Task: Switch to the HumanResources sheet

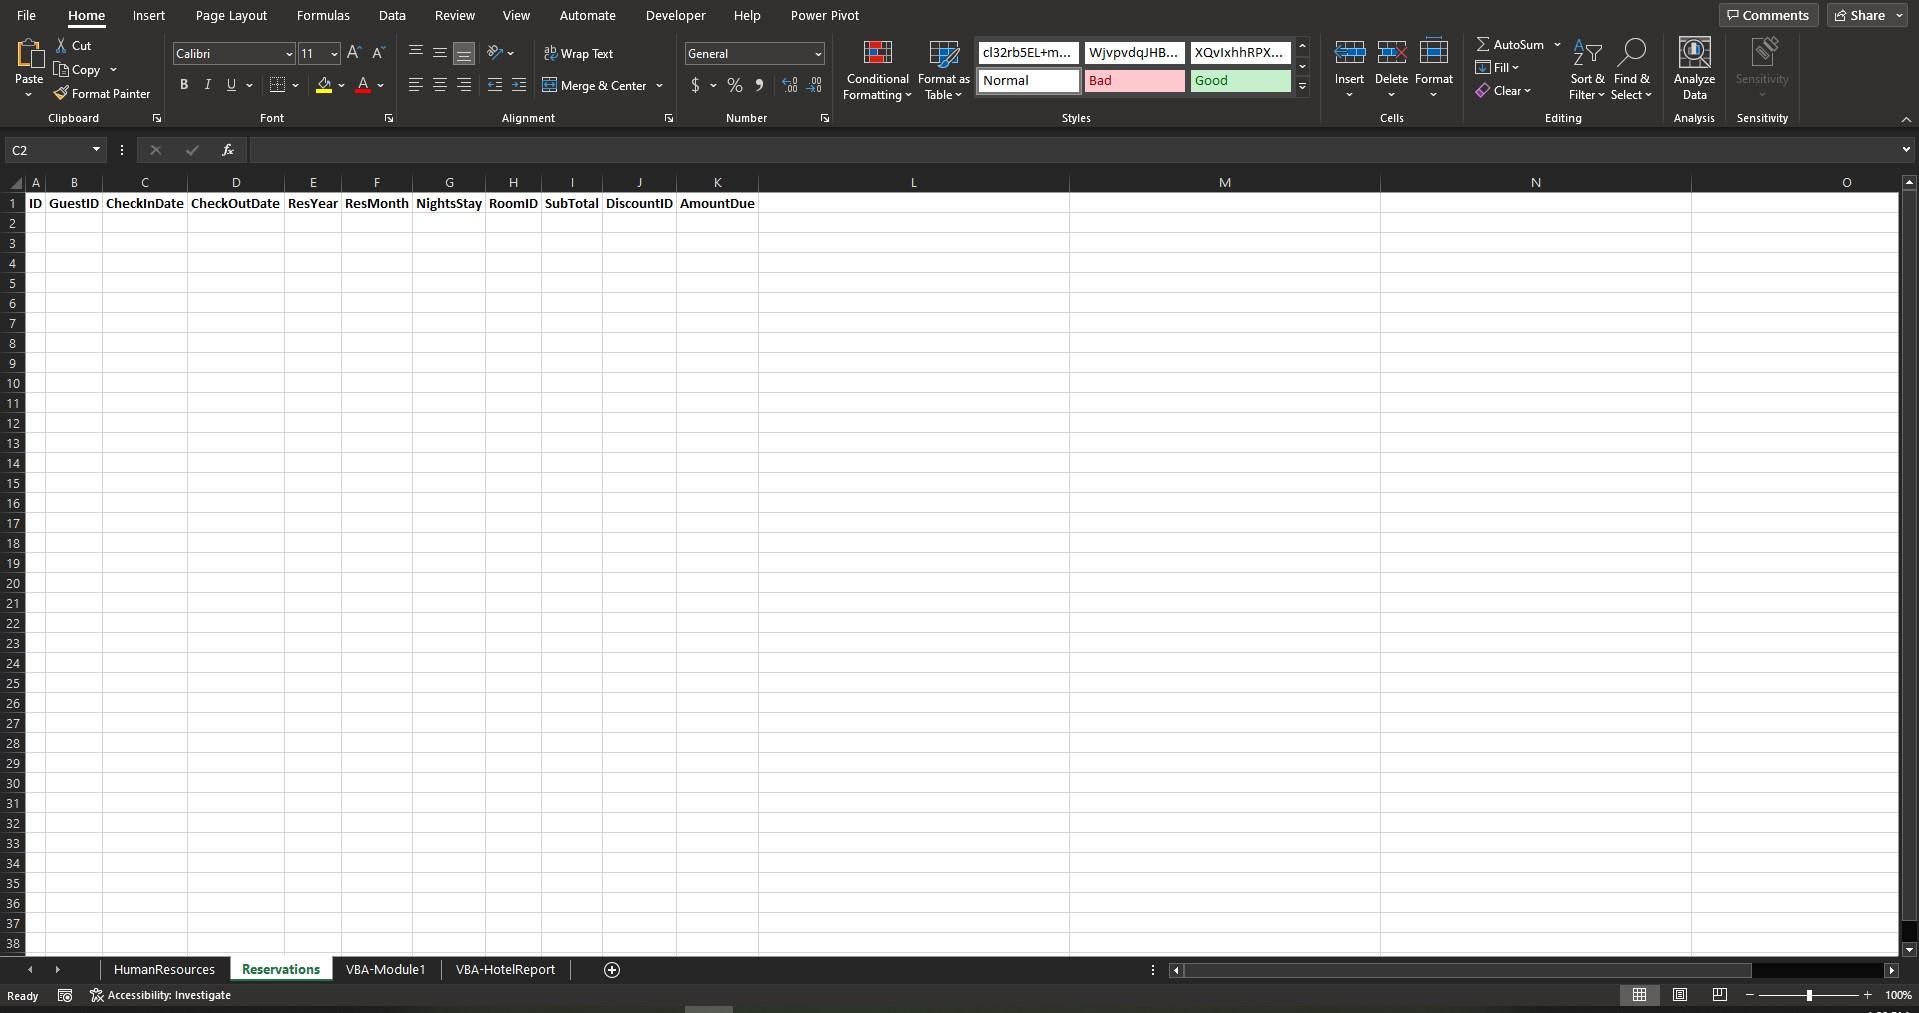Action: [164, 969]
